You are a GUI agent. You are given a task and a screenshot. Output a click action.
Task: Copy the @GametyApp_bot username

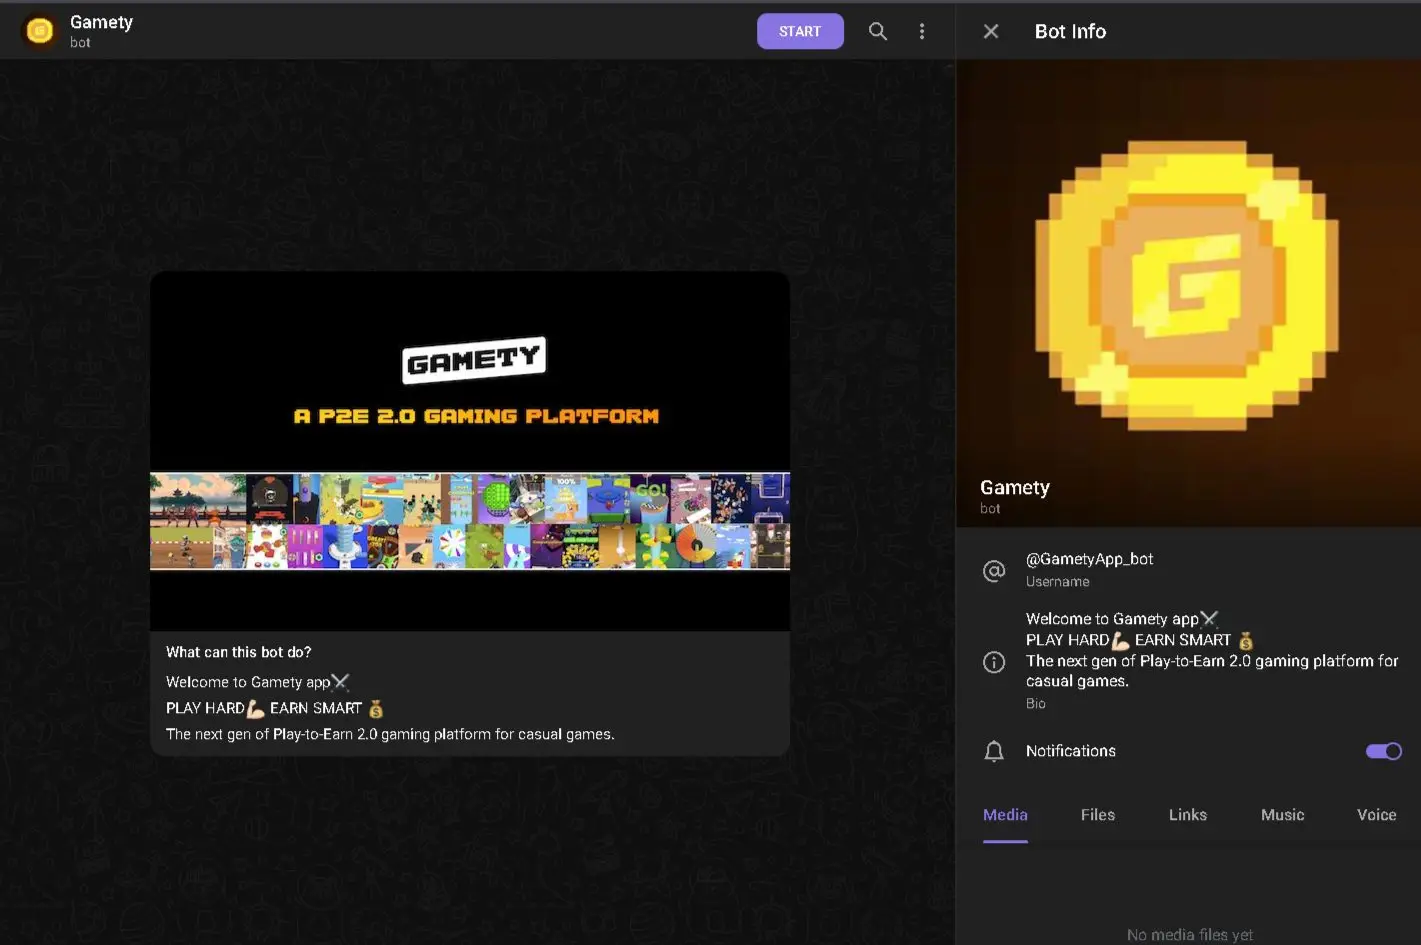pos(1089,559)
